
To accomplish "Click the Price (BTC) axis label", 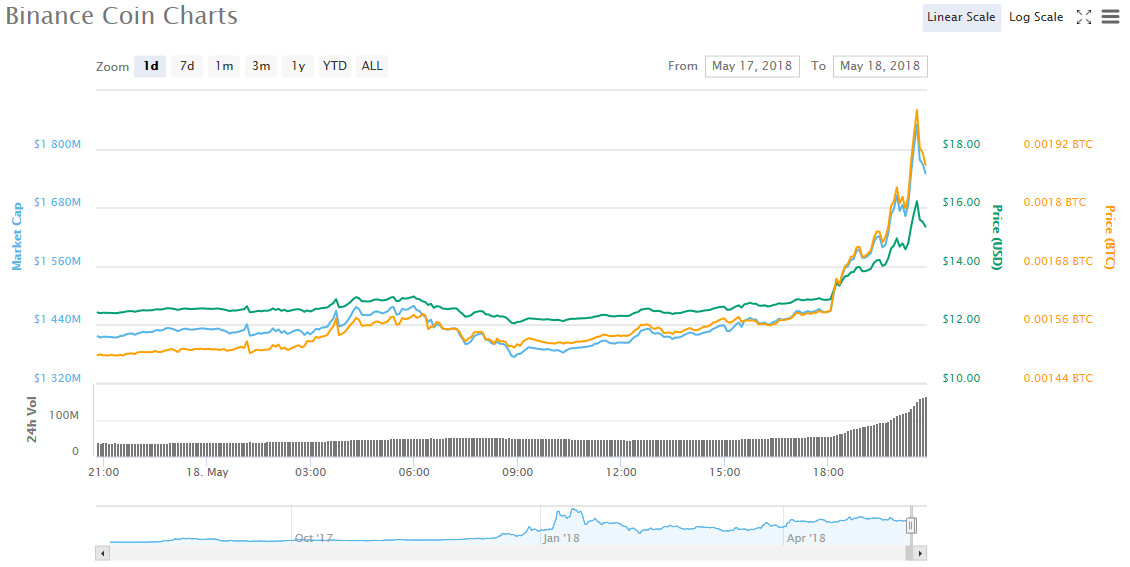I will (1109, 237).
